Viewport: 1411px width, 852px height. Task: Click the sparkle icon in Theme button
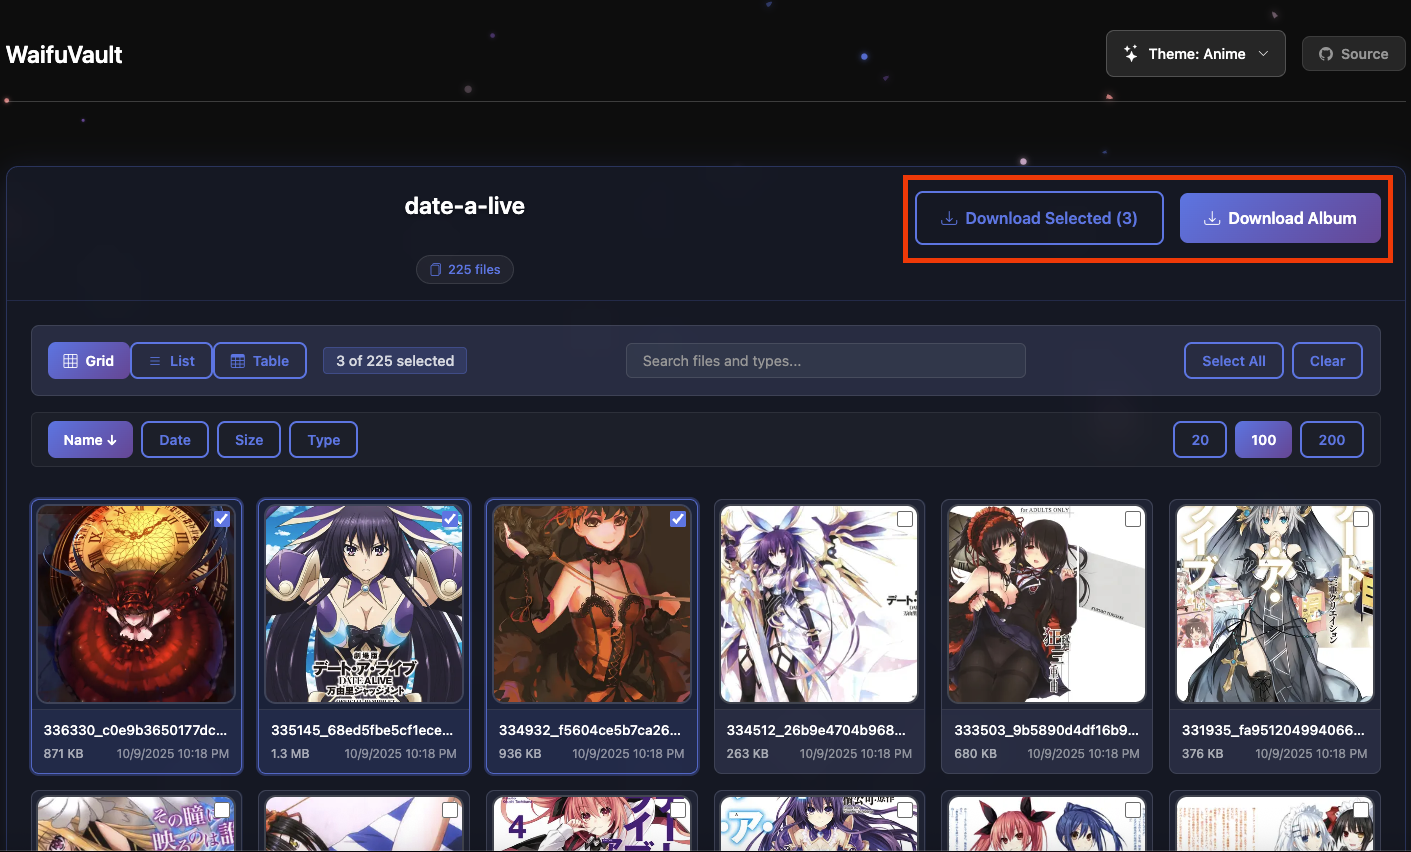1131,54
